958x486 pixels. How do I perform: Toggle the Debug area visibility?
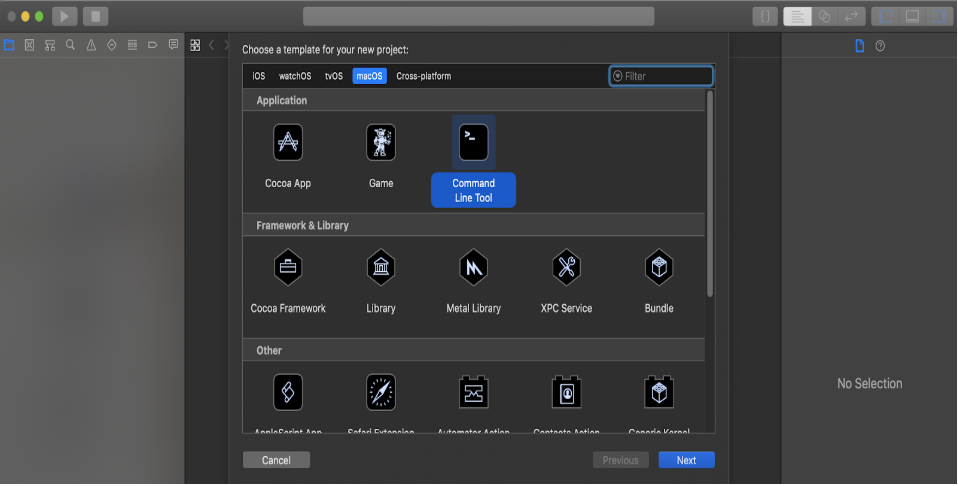tap(912, 17)
